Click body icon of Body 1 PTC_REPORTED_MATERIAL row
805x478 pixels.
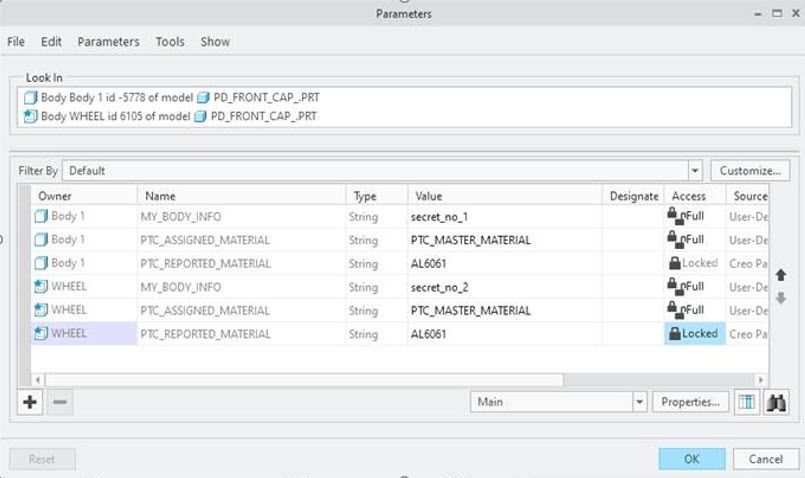(41, 263)
